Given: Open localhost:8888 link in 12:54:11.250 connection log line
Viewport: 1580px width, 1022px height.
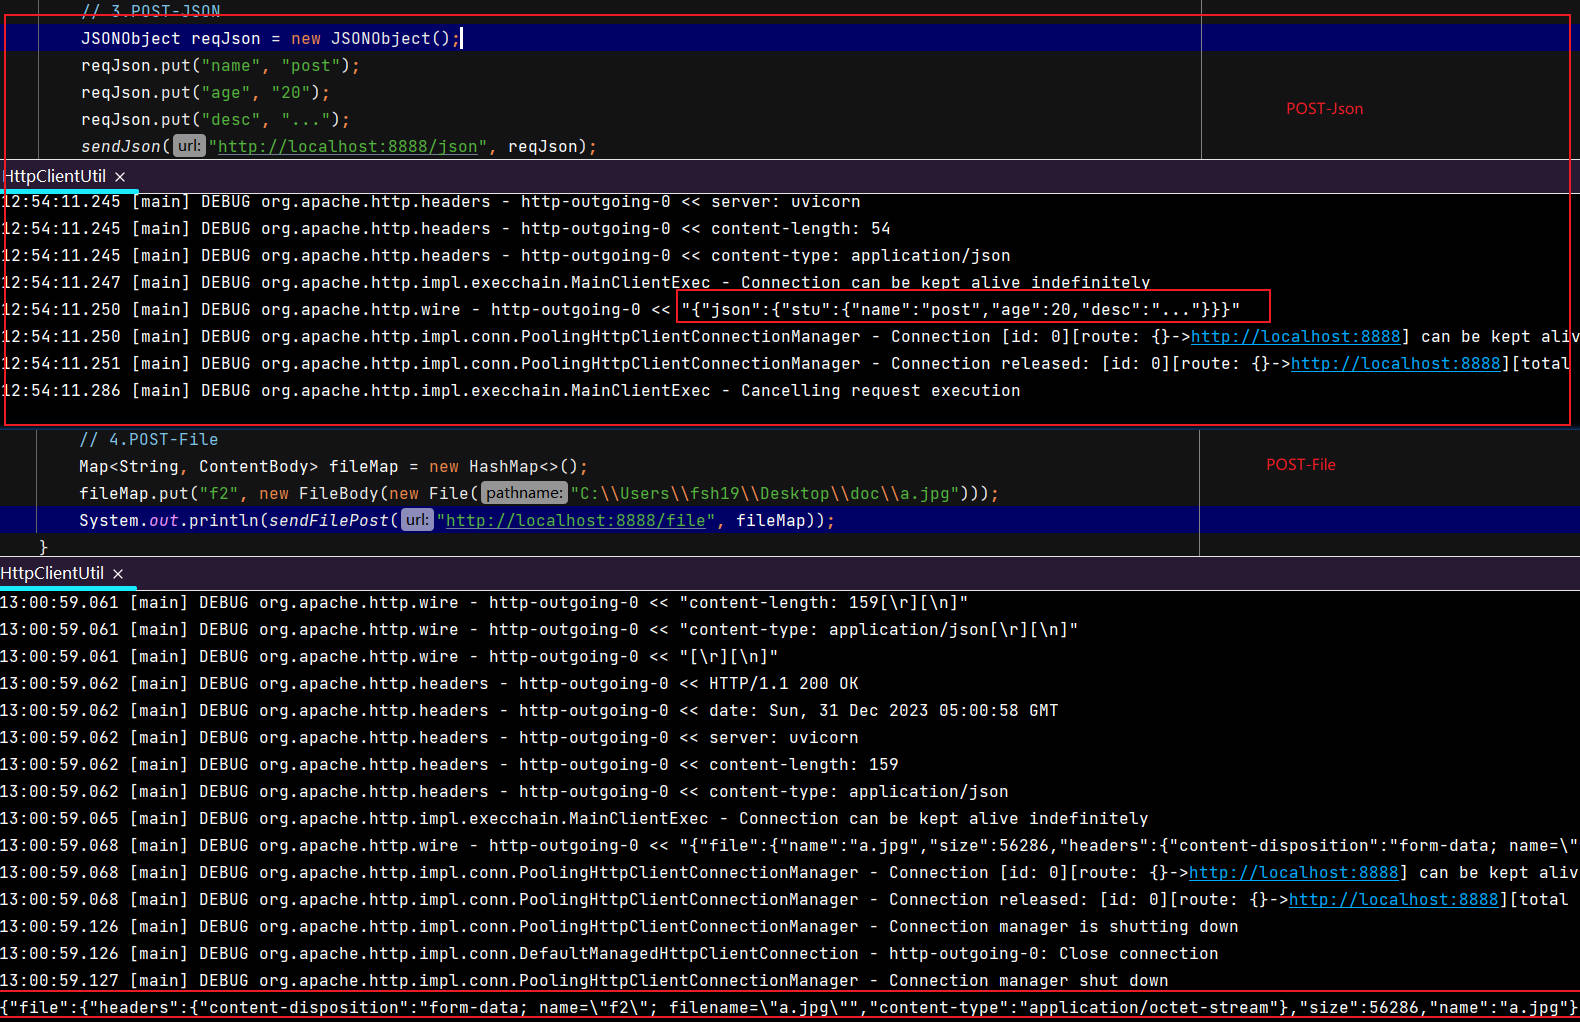Looking at the screenshot, I should pos(1295,337).
